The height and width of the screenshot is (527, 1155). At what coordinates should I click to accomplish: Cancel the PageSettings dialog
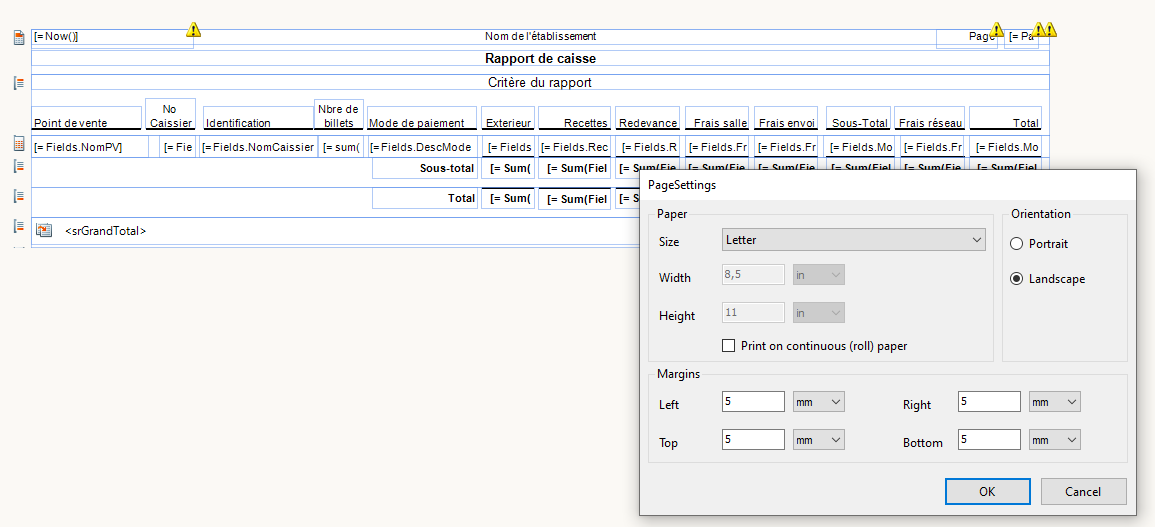point(1083,492)
